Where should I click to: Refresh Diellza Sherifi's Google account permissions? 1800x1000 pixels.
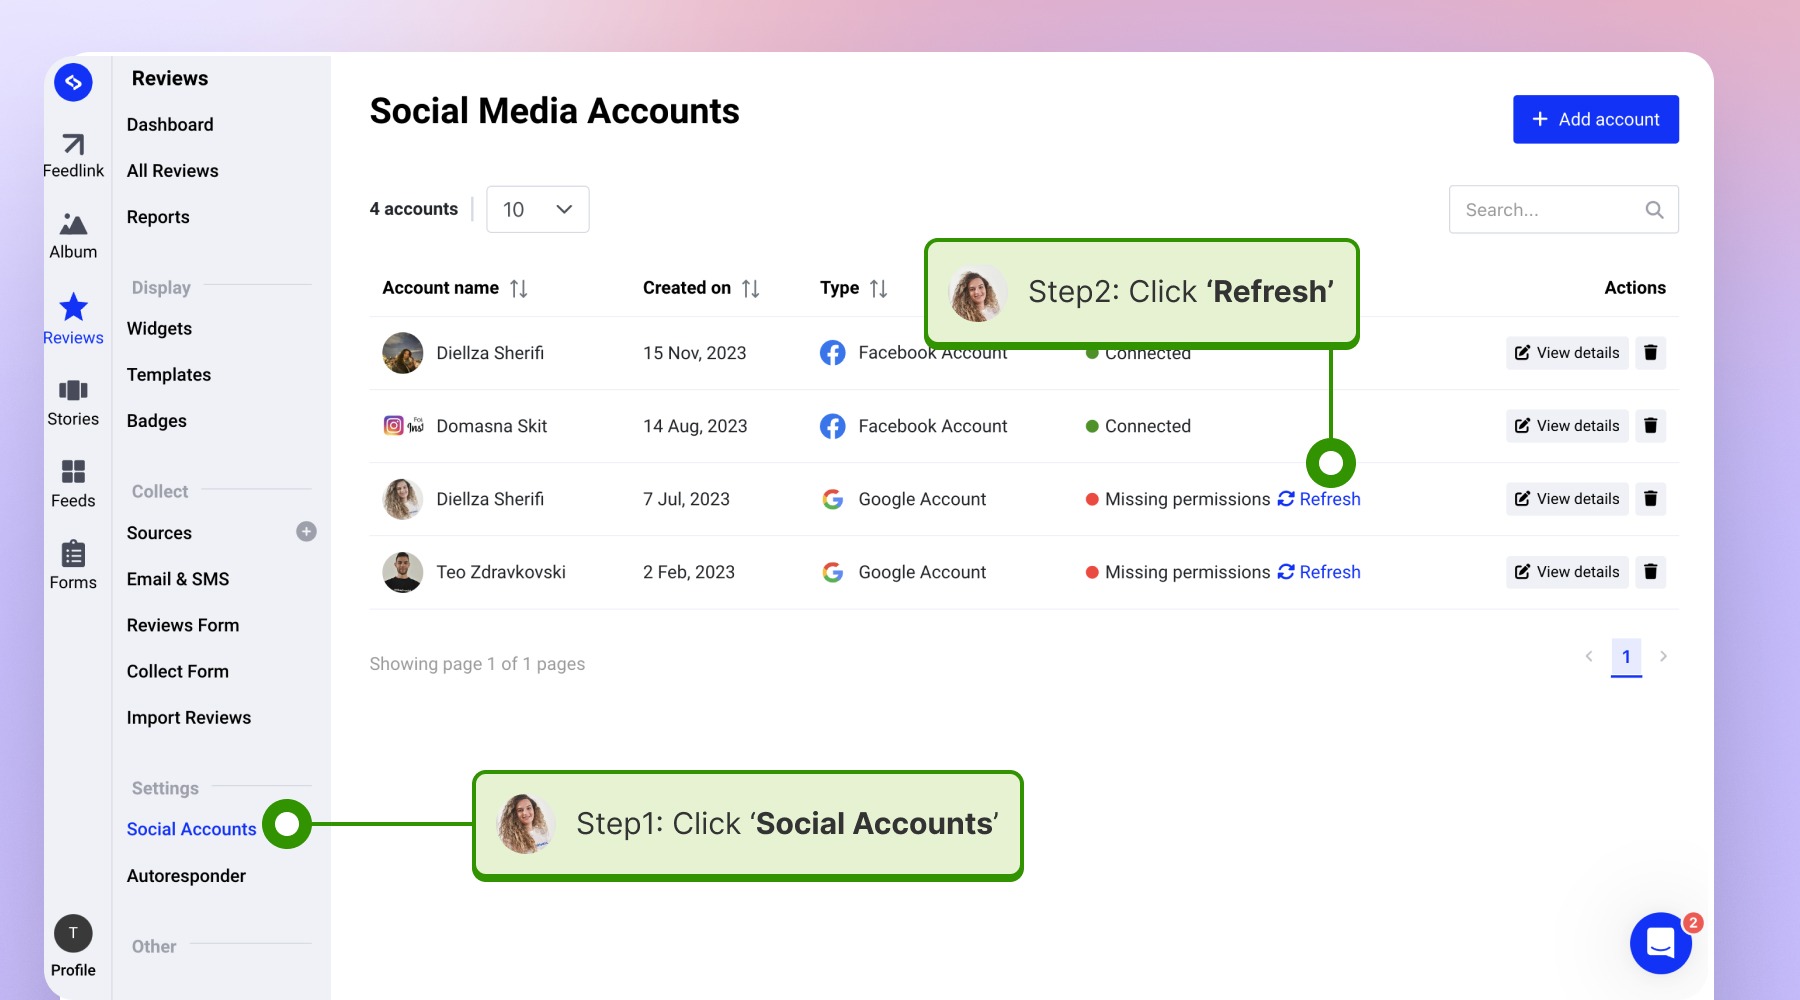click(1319, 499)
